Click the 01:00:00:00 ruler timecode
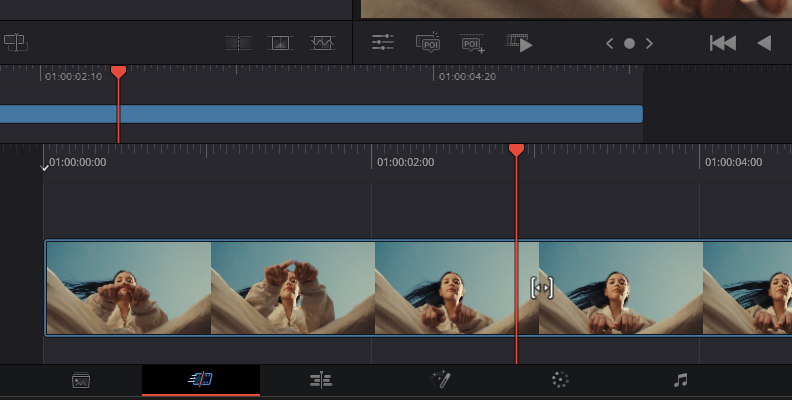Image resolution: width=792 pixels, height=400 pixels. click(78, 162)
